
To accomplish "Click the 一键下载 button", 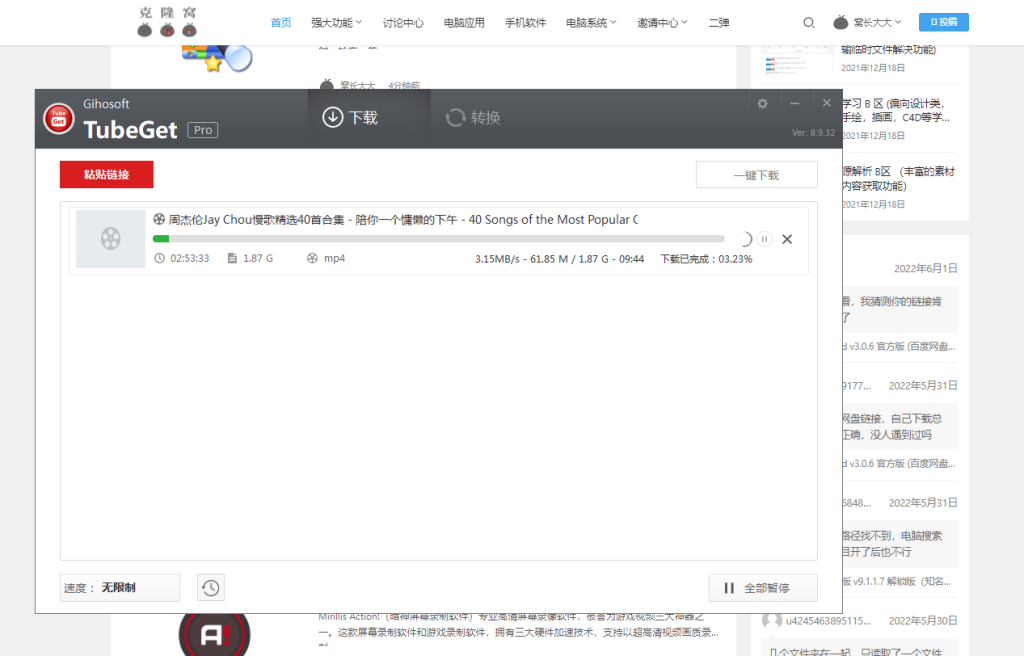I will tap(756, 175).
